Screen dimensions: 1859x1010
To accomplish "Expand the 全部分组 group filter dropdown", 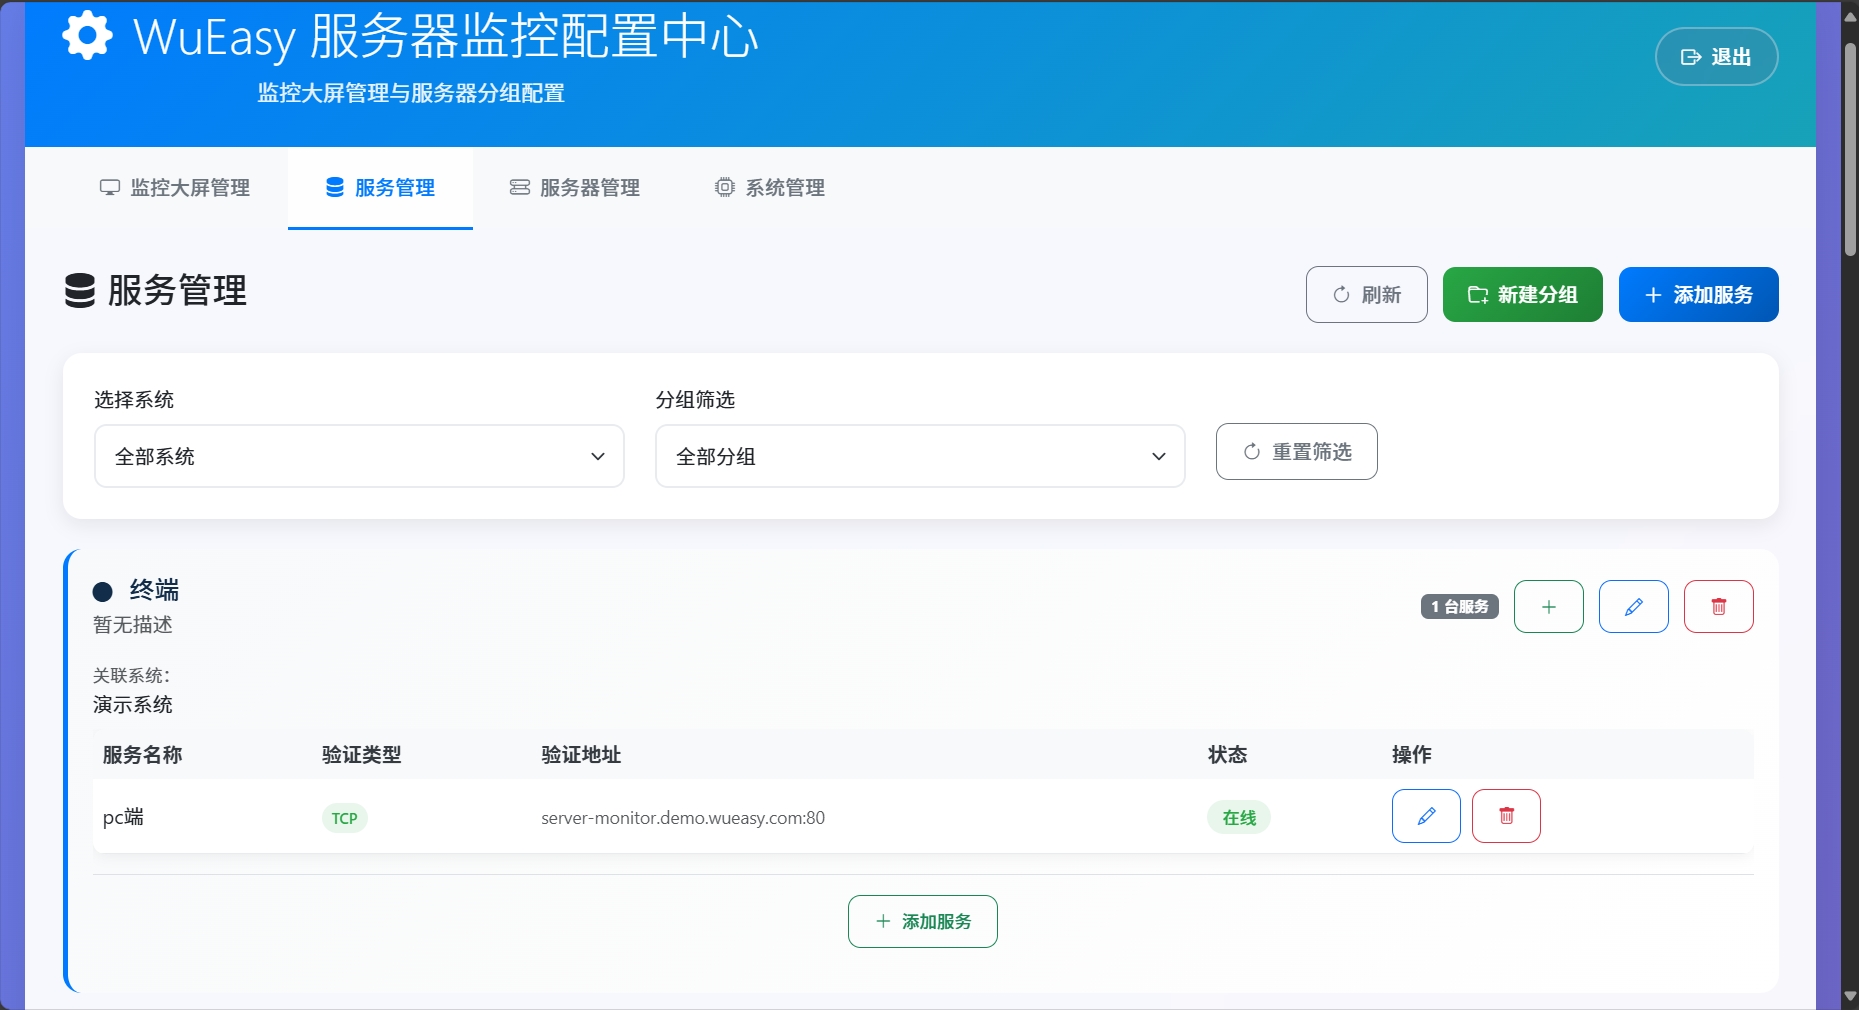I will click(920, 456).
